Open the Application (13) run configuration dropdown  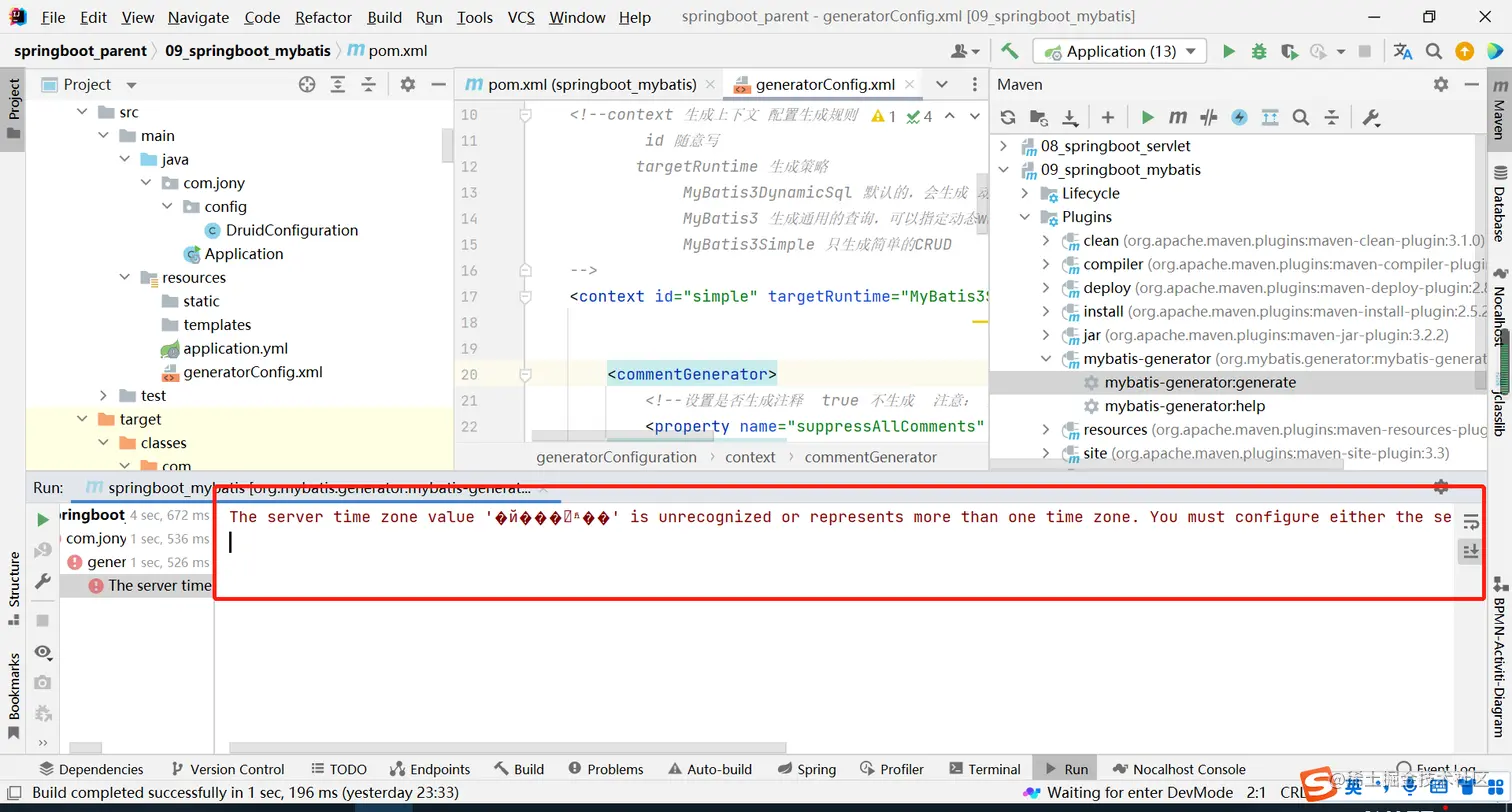[x=1120, y=51]
